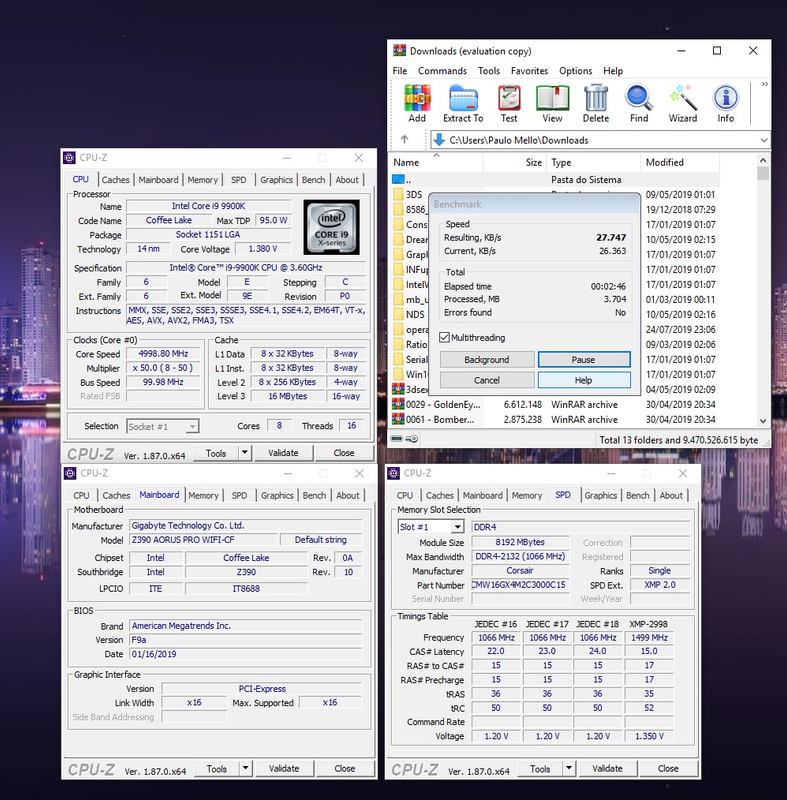The image size is (787, 800).
Task: Click Help in the Benchmark dialog
Action: click(x=583, y=380)
